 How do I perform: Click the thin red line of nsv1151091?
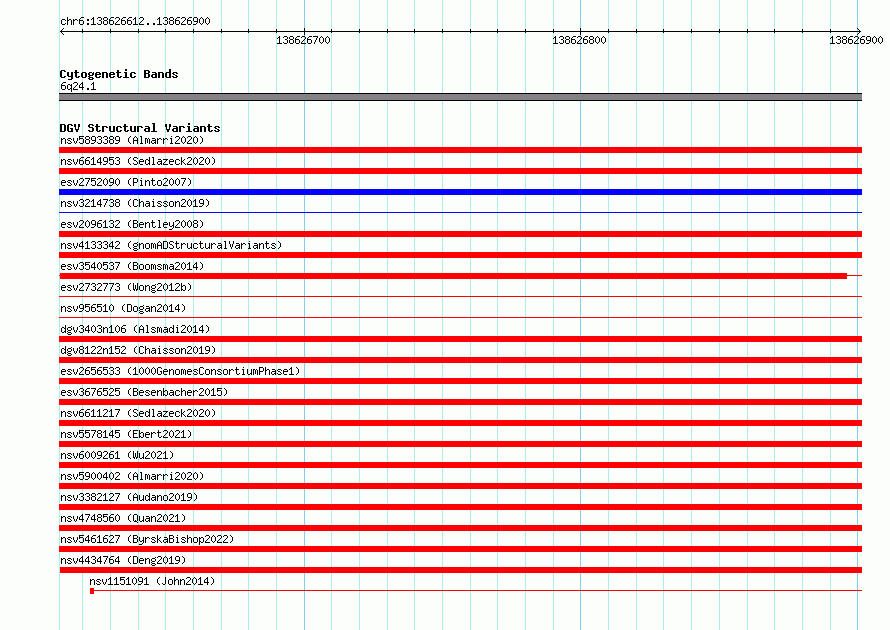click(x=476, y=591)
